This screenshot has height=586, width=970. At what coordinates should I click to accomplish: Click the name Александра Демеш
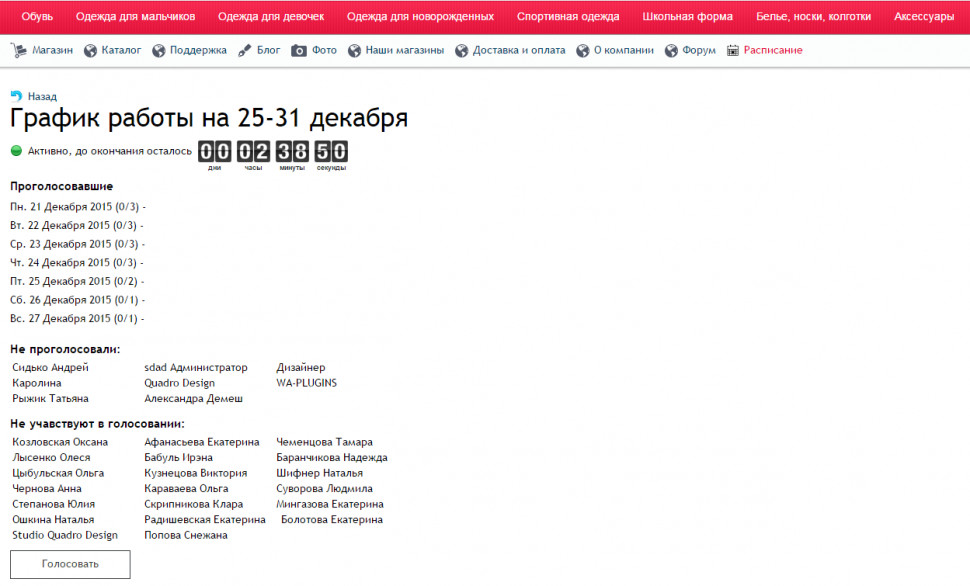194,399
